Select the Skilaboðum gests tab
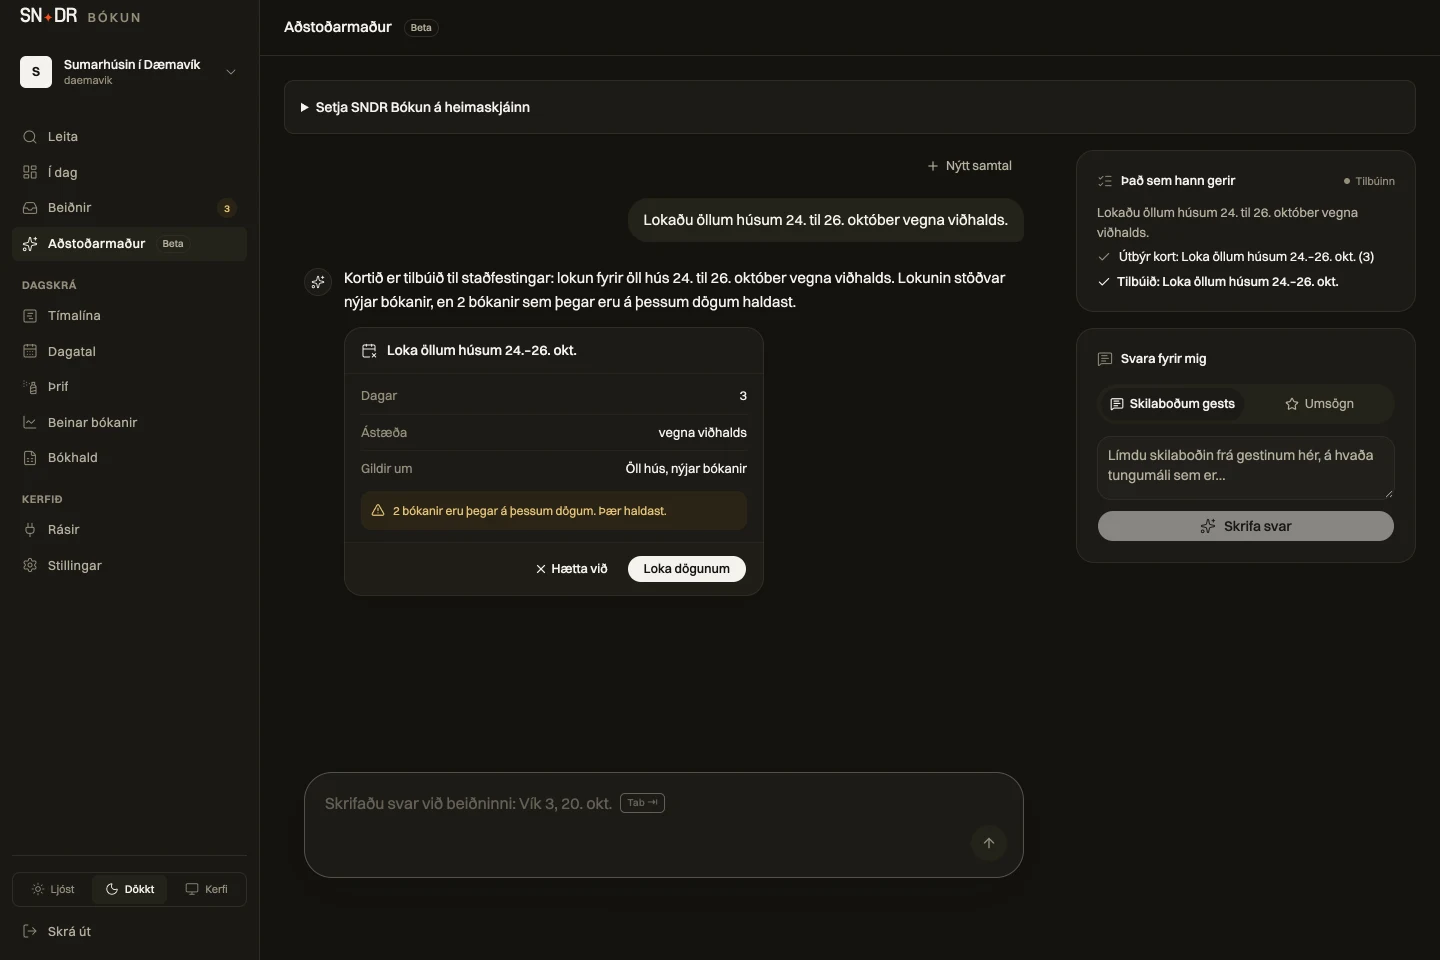Screen dimensions: 1440x960 click(1172, 404)
